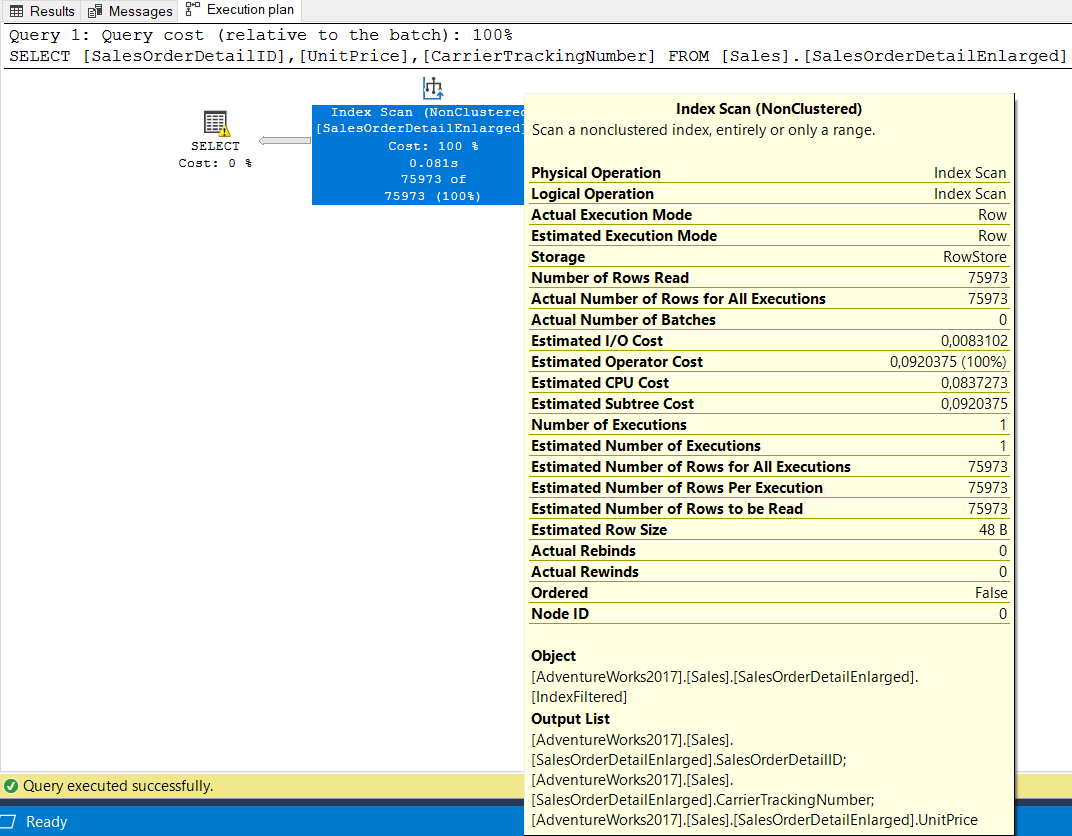Click the green success check icon
Viewport: 1072px width, 836px height.
[x=11, y=786]
